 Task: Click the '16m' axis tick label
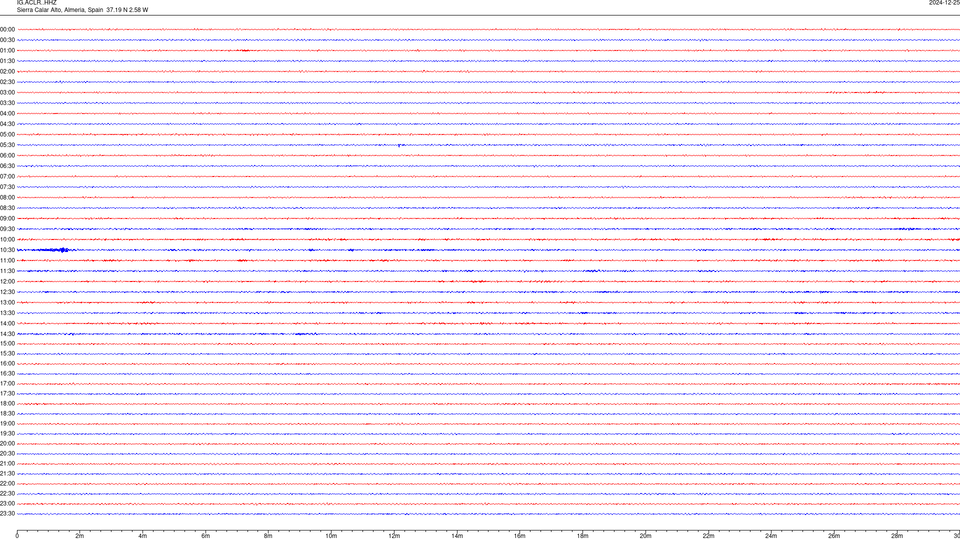pos(520,536)
